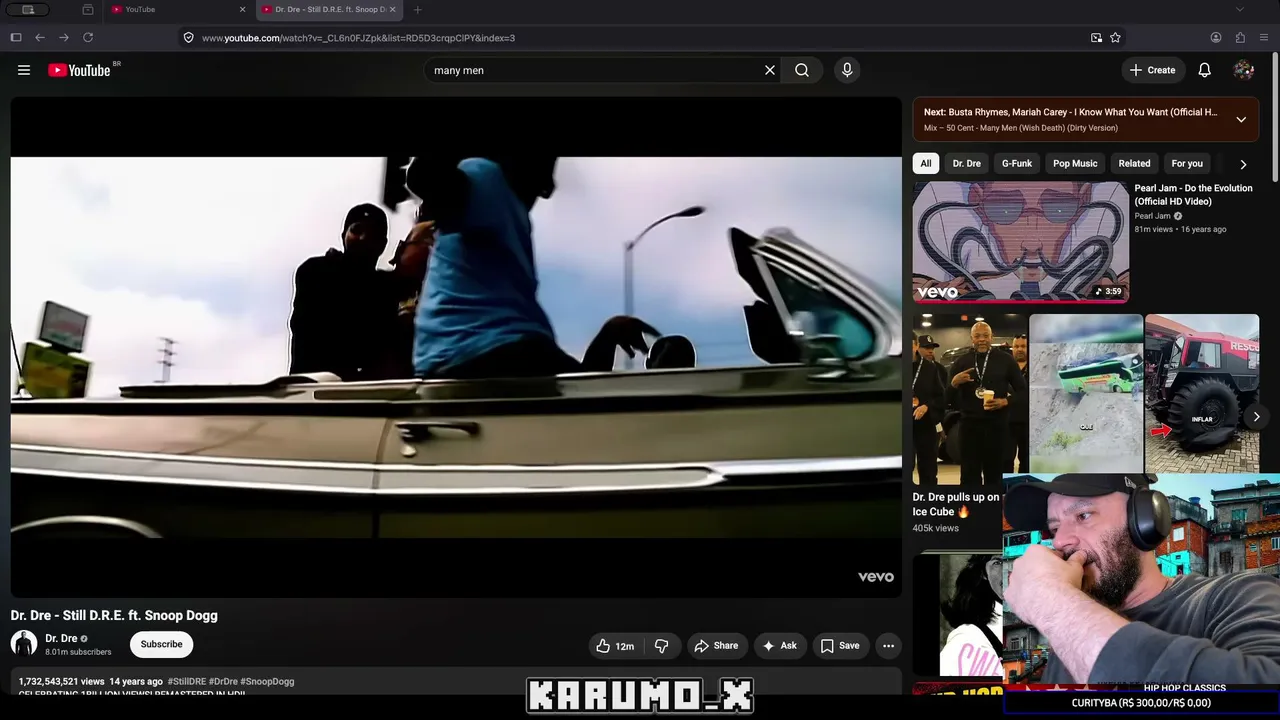Click the Ask button
This screenshot has height=720, width=1280.
point(780,646)
